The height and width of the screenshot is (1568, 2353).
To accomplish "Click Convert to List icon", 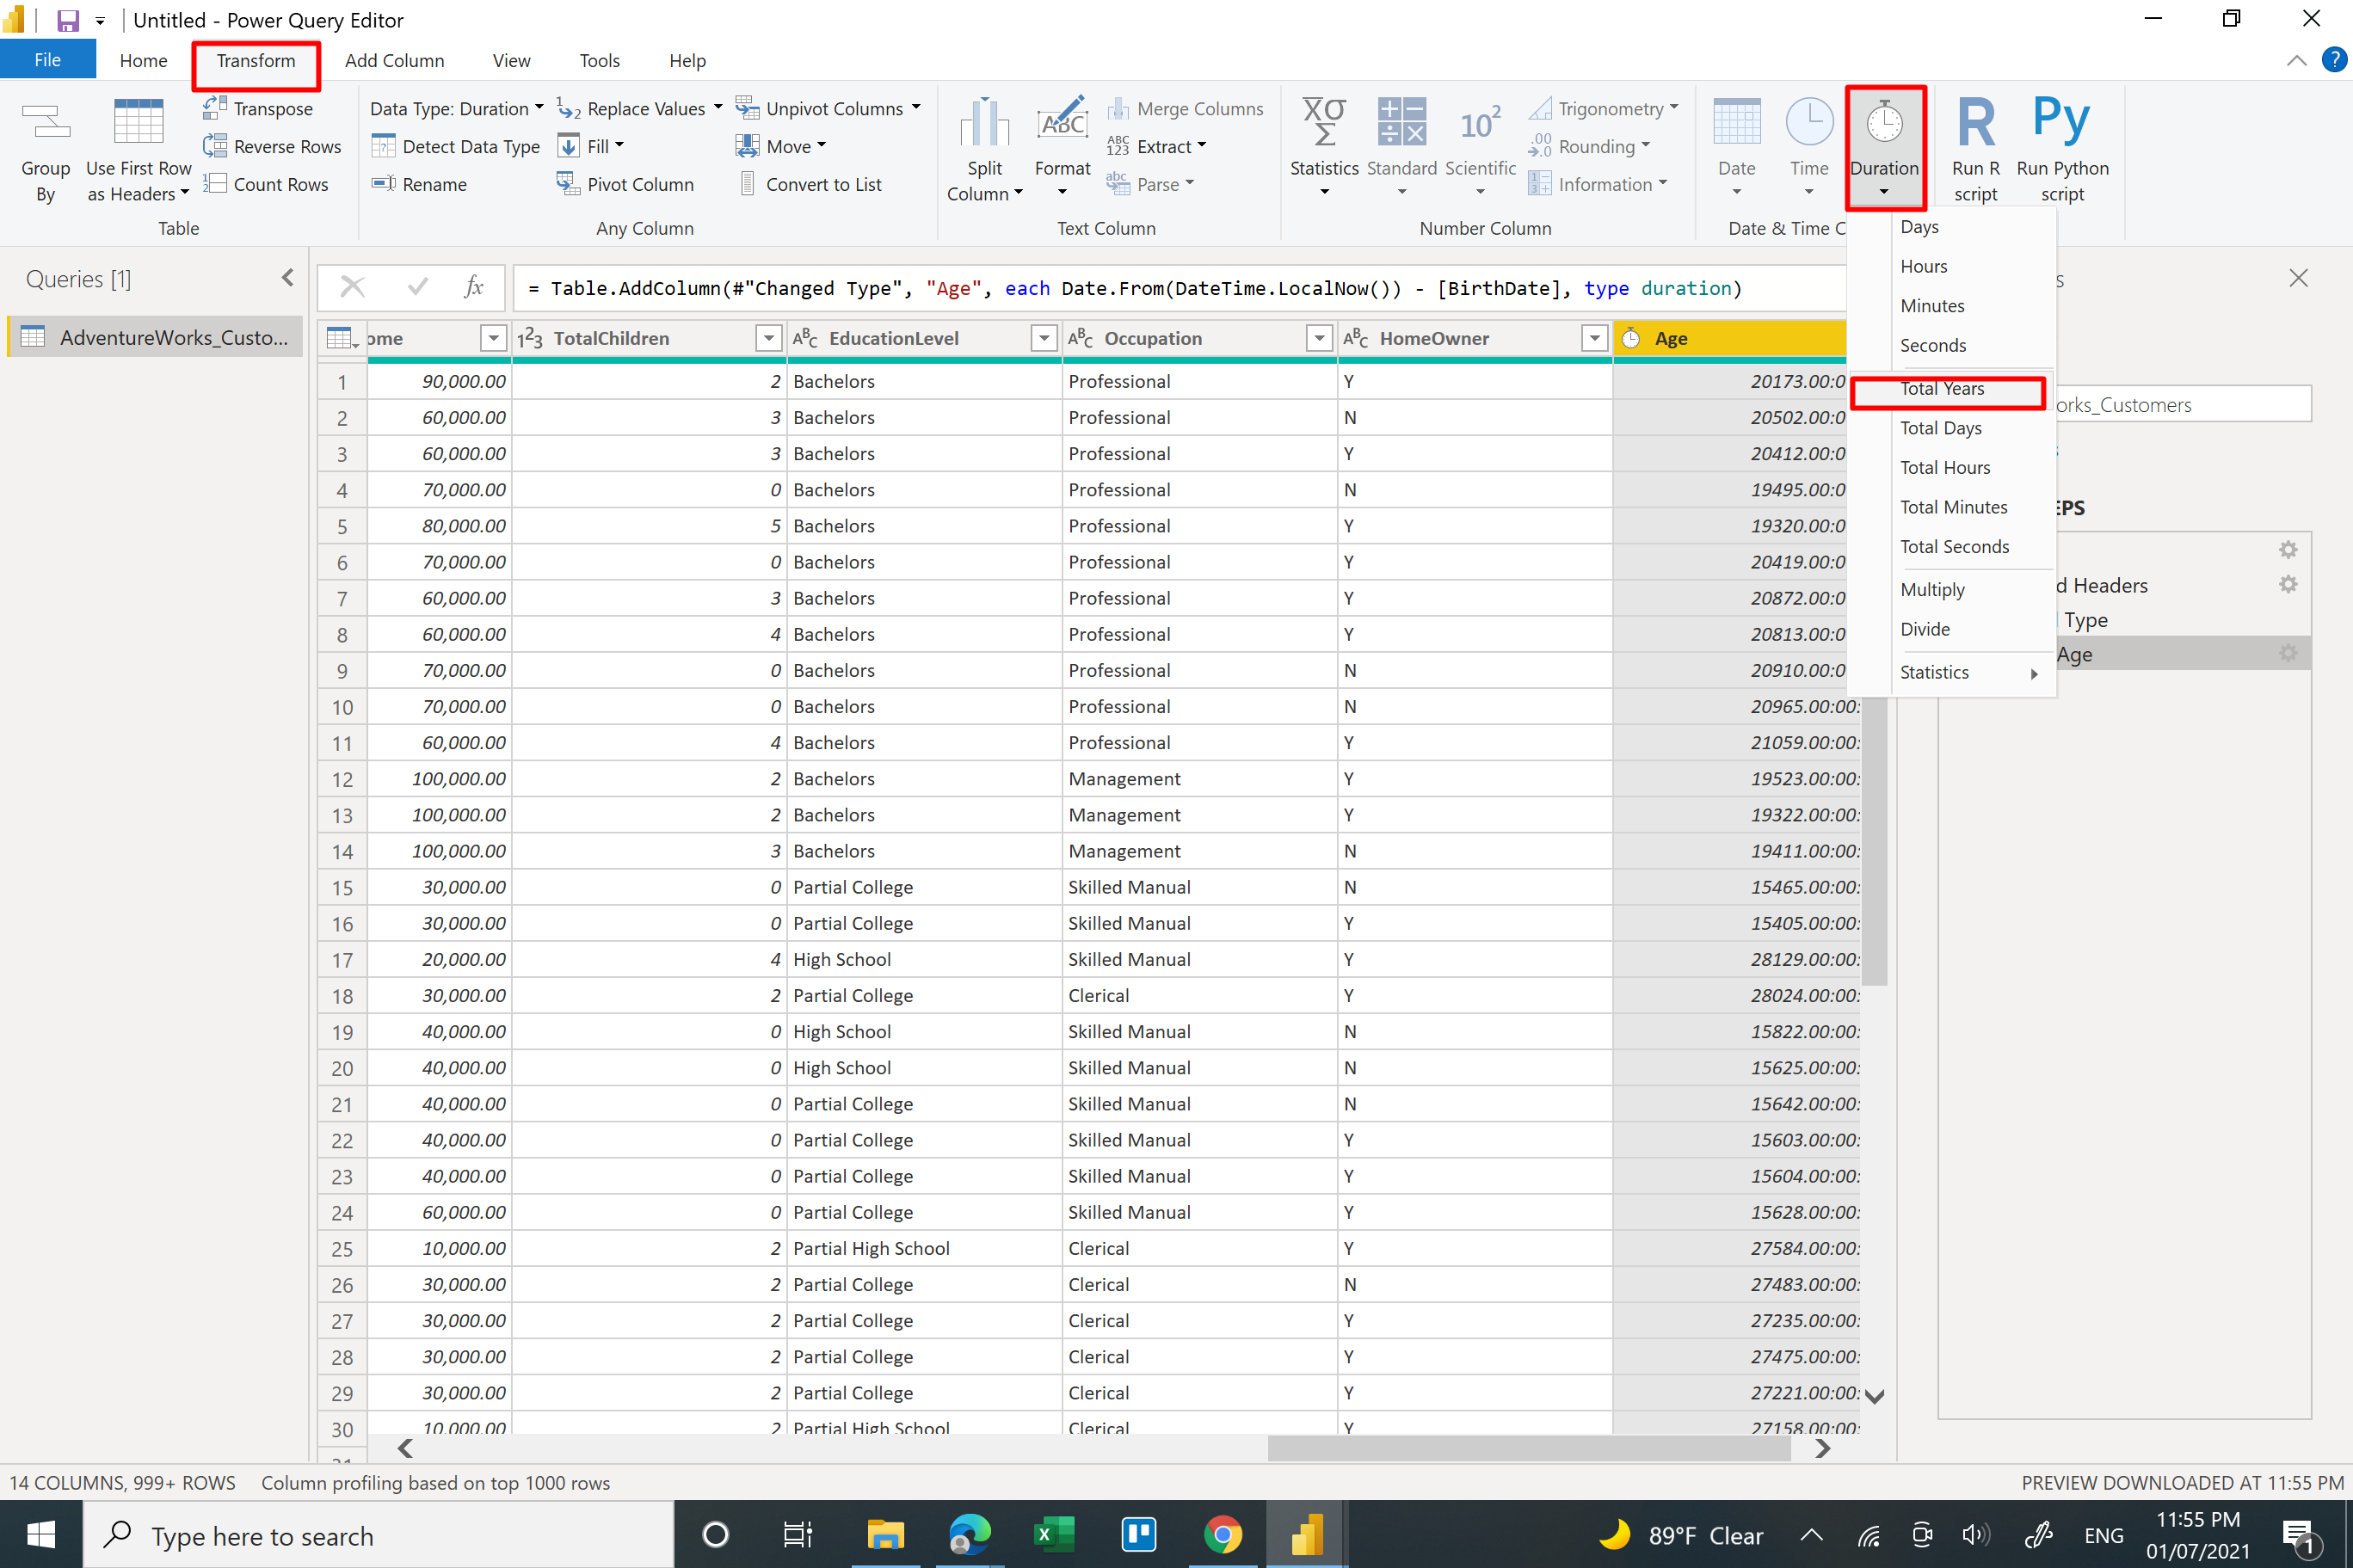I will tap(748, 184).
